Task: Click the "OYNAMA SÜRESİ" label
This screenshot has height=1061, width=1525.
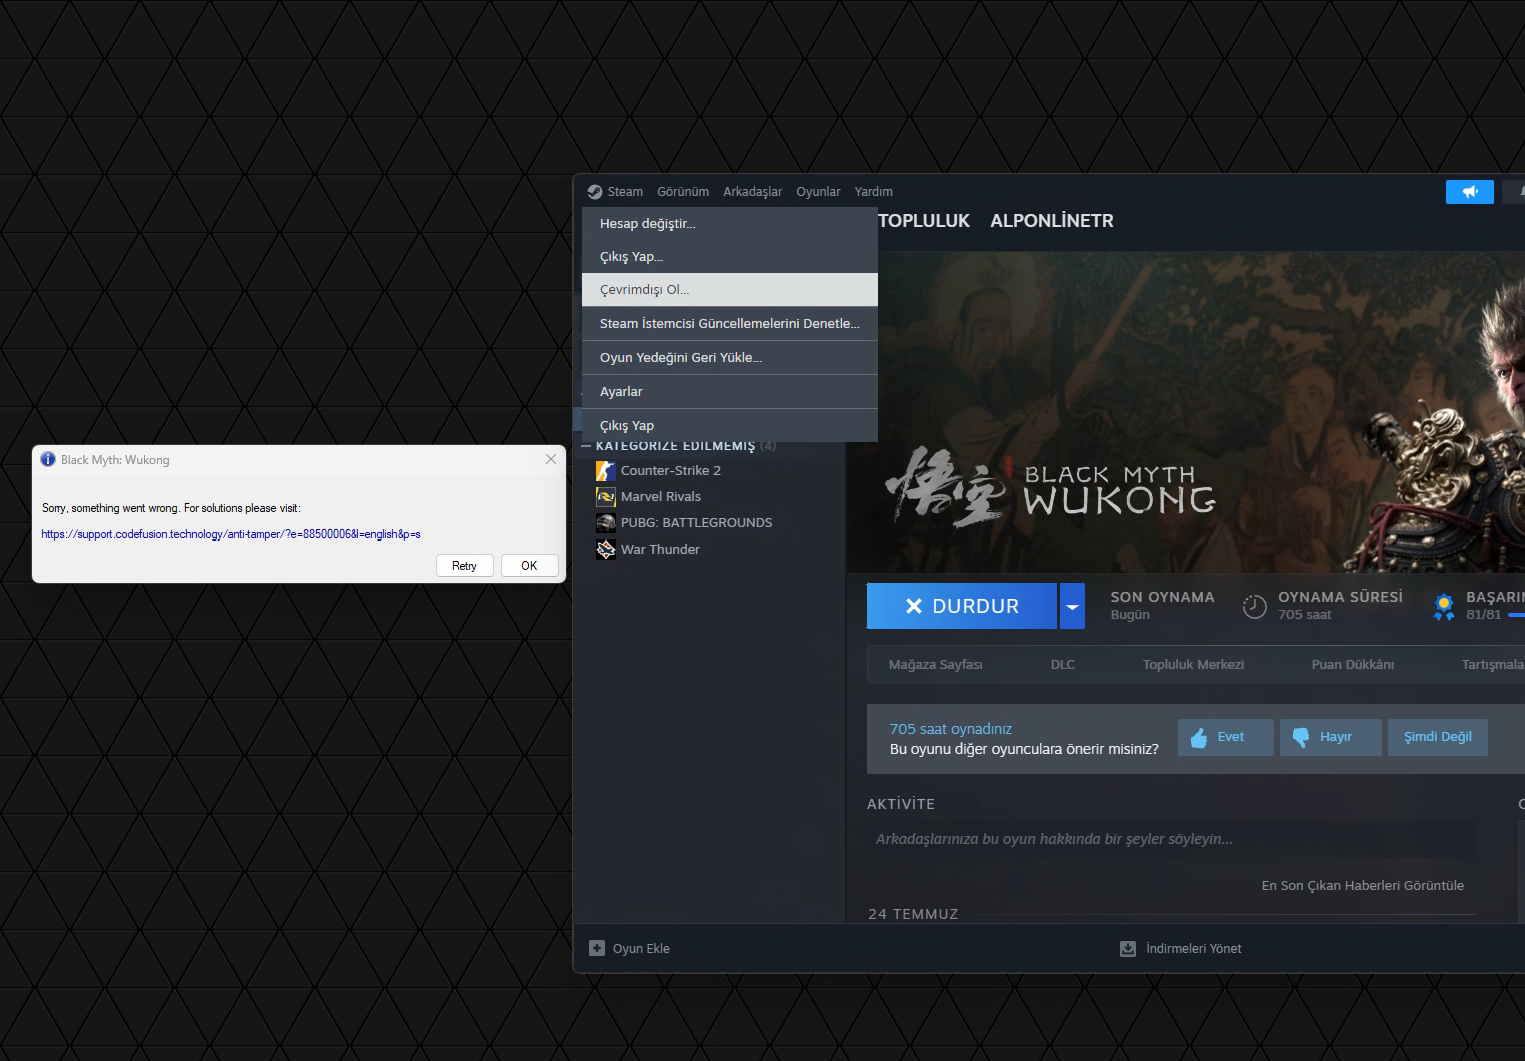Action: click(1340, 597)
